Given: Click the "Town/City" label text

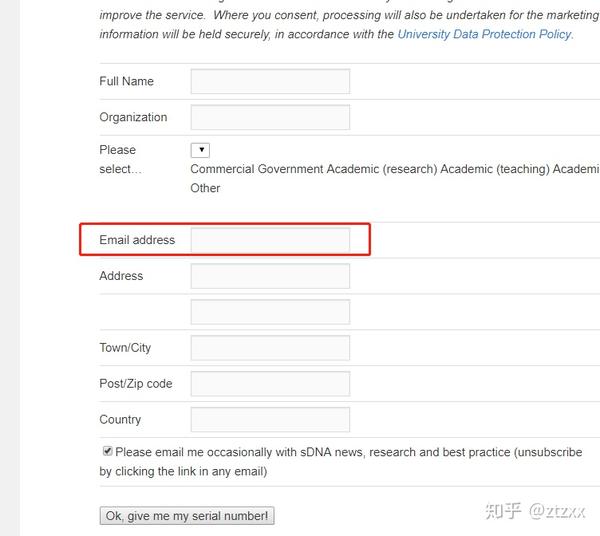Looking at the screenshot, I should pos(125,348).
